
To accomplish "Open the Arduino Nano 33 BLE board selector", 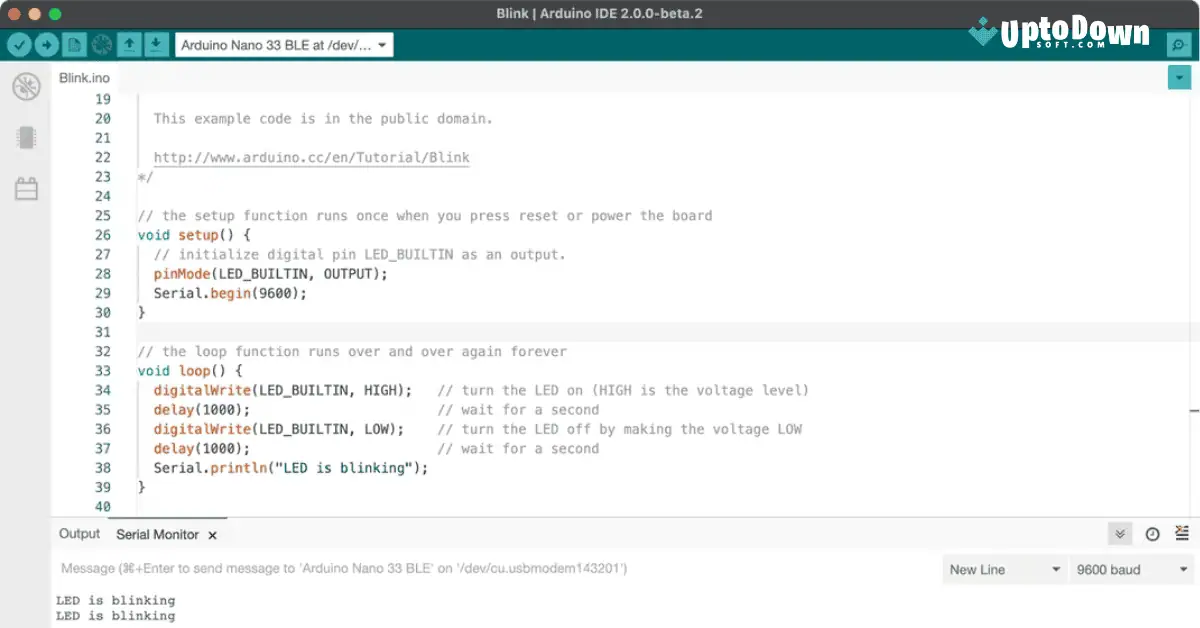I will [x=283, y=44].
